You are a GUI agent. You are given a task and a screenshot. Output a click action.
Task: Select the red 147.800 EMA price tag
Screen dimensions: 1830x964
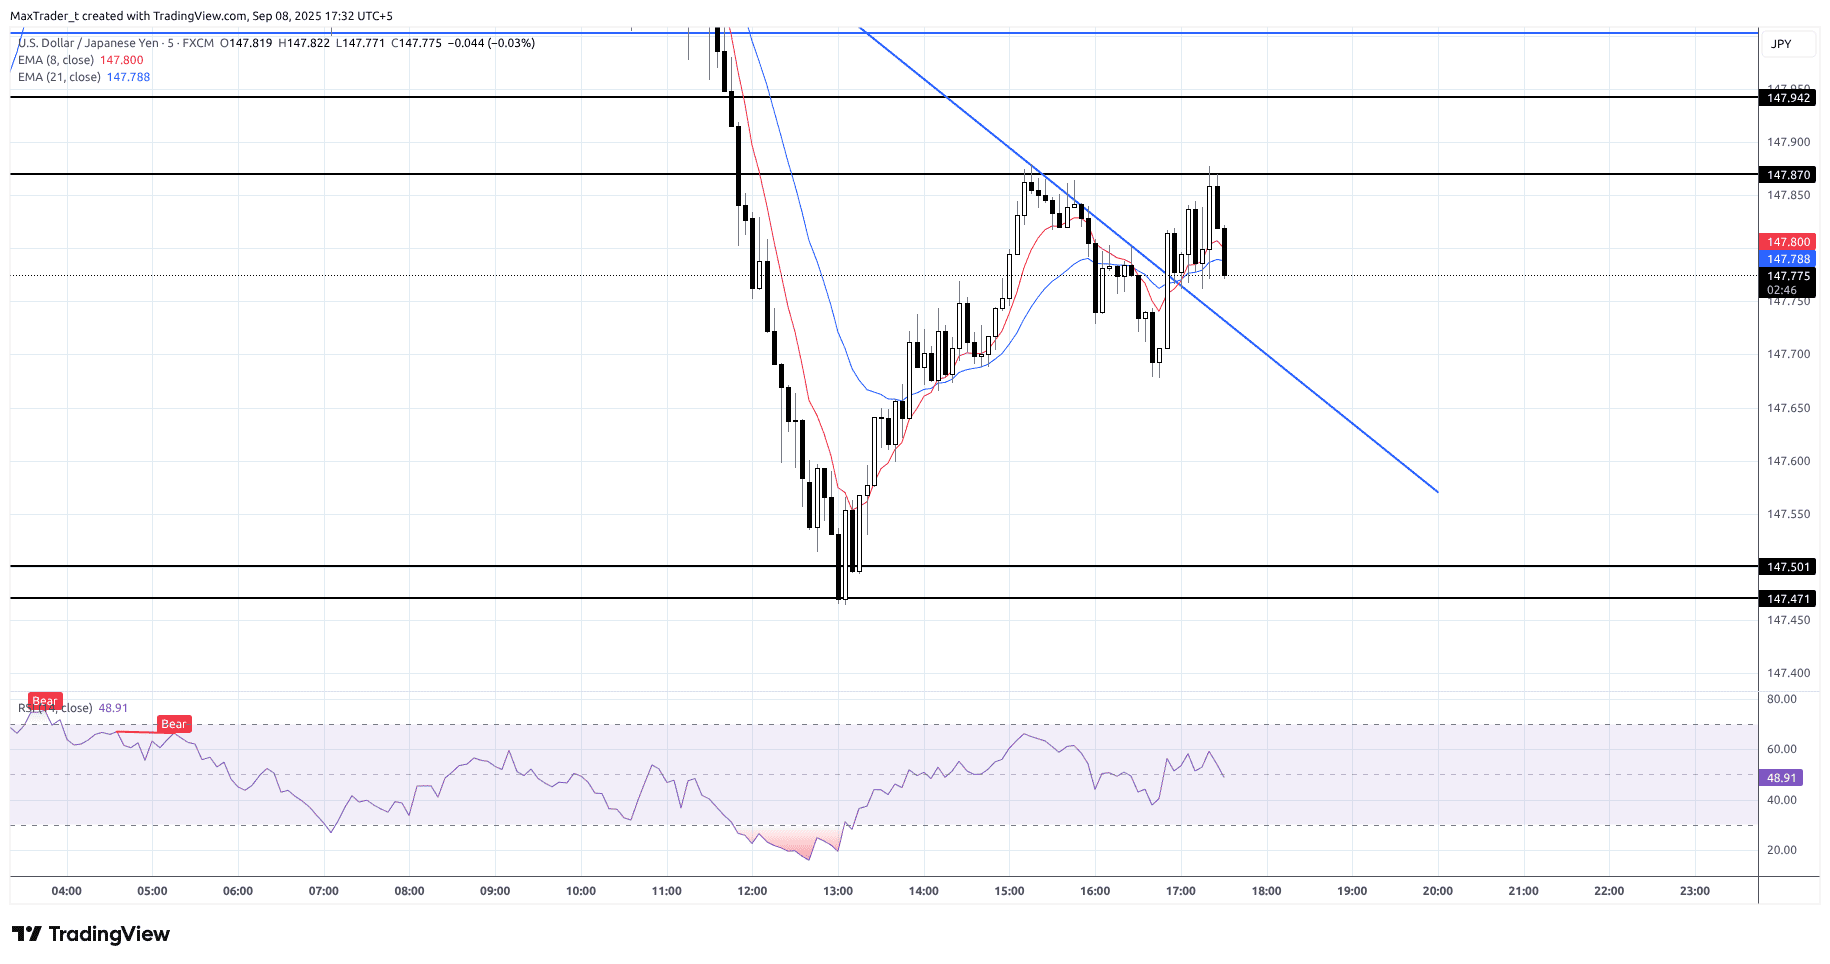point(1788,242)
